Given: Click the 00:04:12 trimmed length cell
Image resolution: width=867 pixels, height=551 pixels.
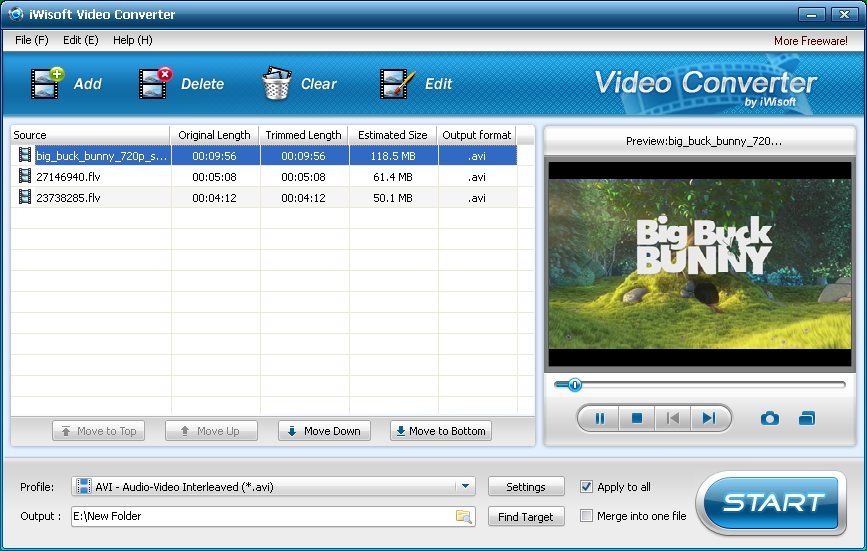Looking at the screenshot, I should tap(304, 198).
